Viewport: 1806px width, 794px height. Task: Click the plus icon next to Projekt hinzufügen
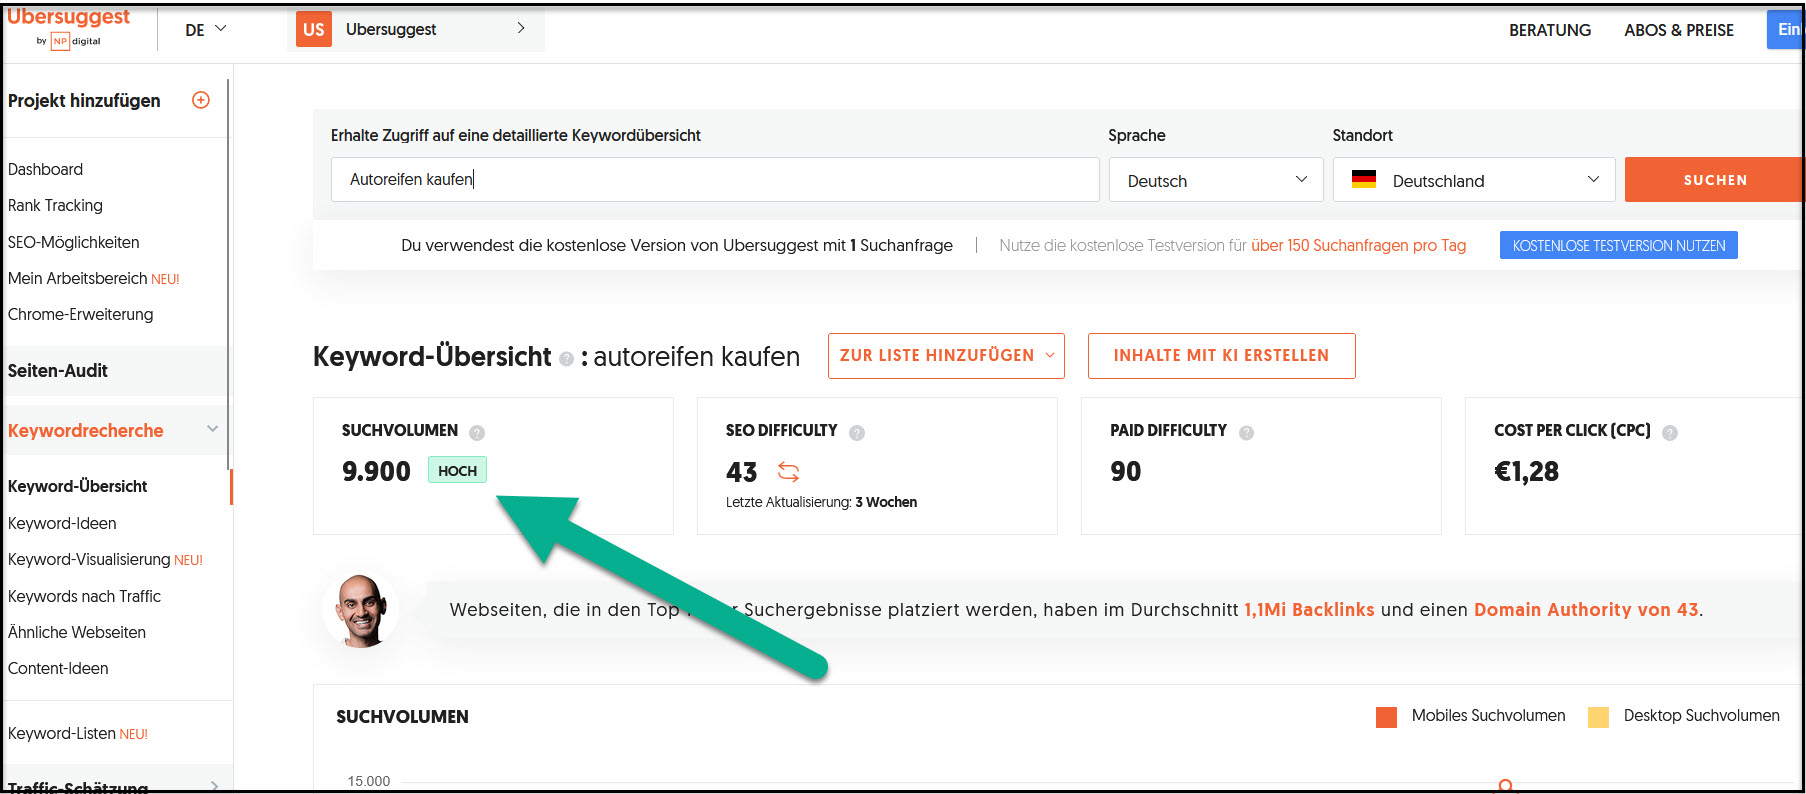coord(201,100)
